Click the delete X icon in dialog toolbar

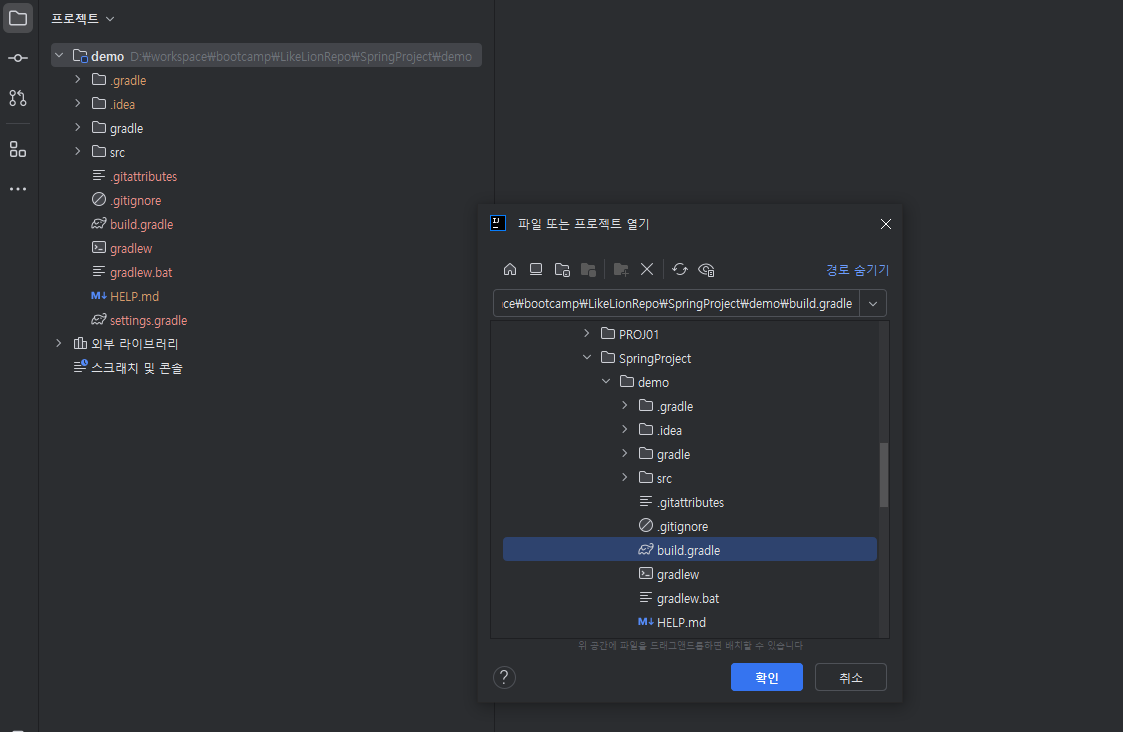pos(647,269)
